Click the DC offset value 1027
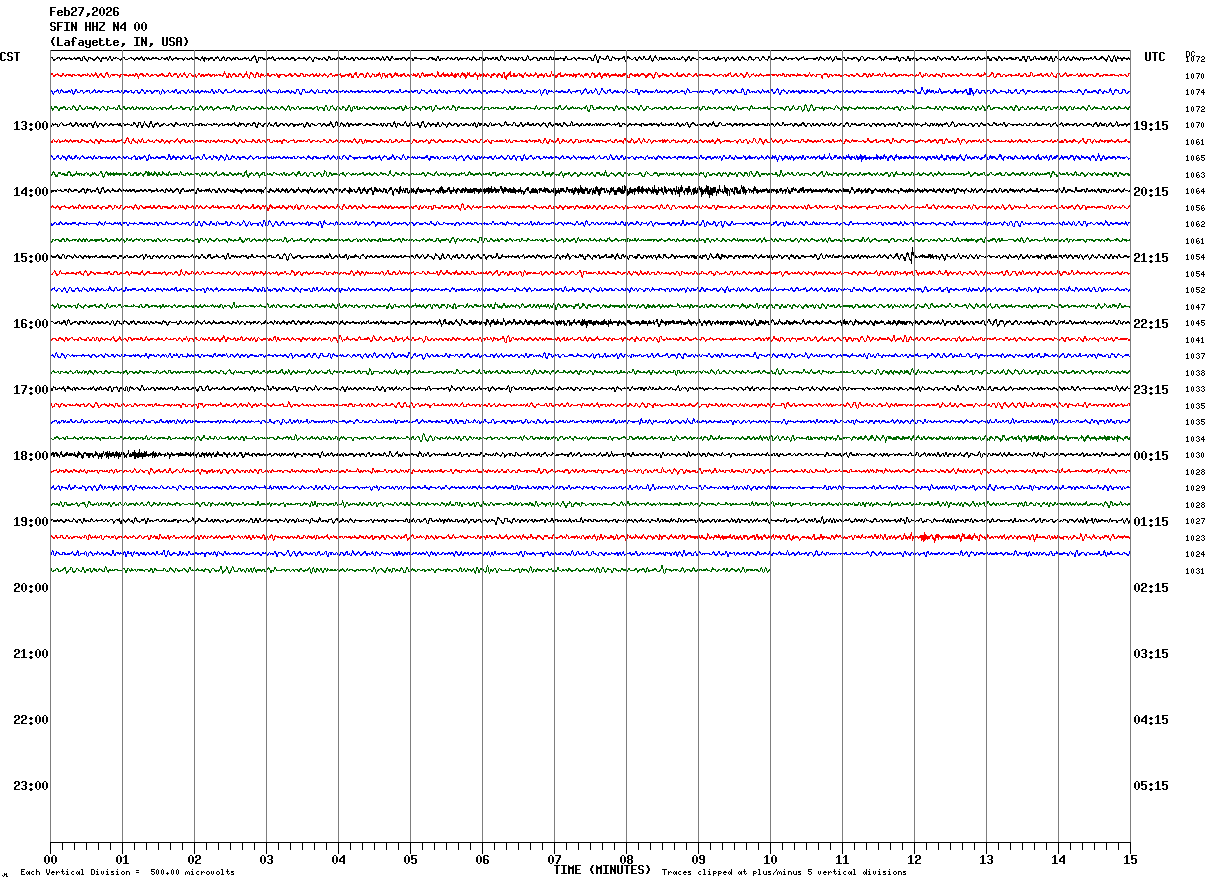The image size is (1210, 886). tap(1195, 522)
